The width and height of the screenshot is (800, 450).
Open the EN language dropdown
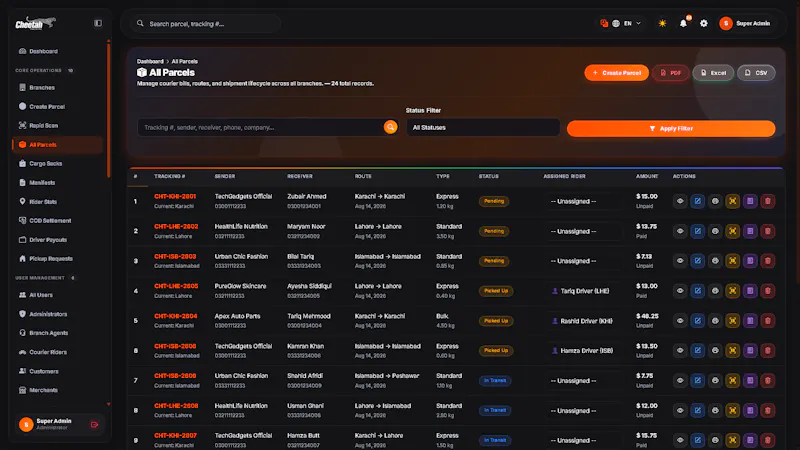pyautogui.click(x=628, y=23)
